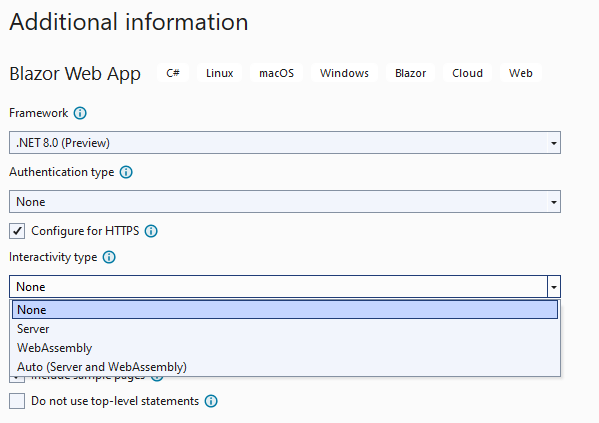This screenshot has height=423, width=599.
Task: Click the Additional information heading
Action: tap(129, 22)
